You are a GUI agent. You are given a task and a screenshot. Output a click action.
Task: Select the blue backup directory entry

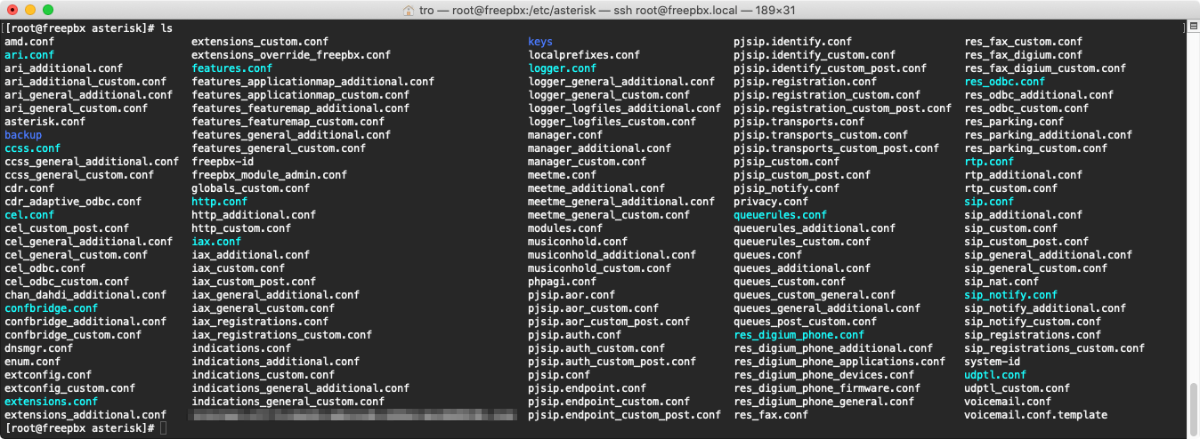pyautogui.click(x=23, y=134)
